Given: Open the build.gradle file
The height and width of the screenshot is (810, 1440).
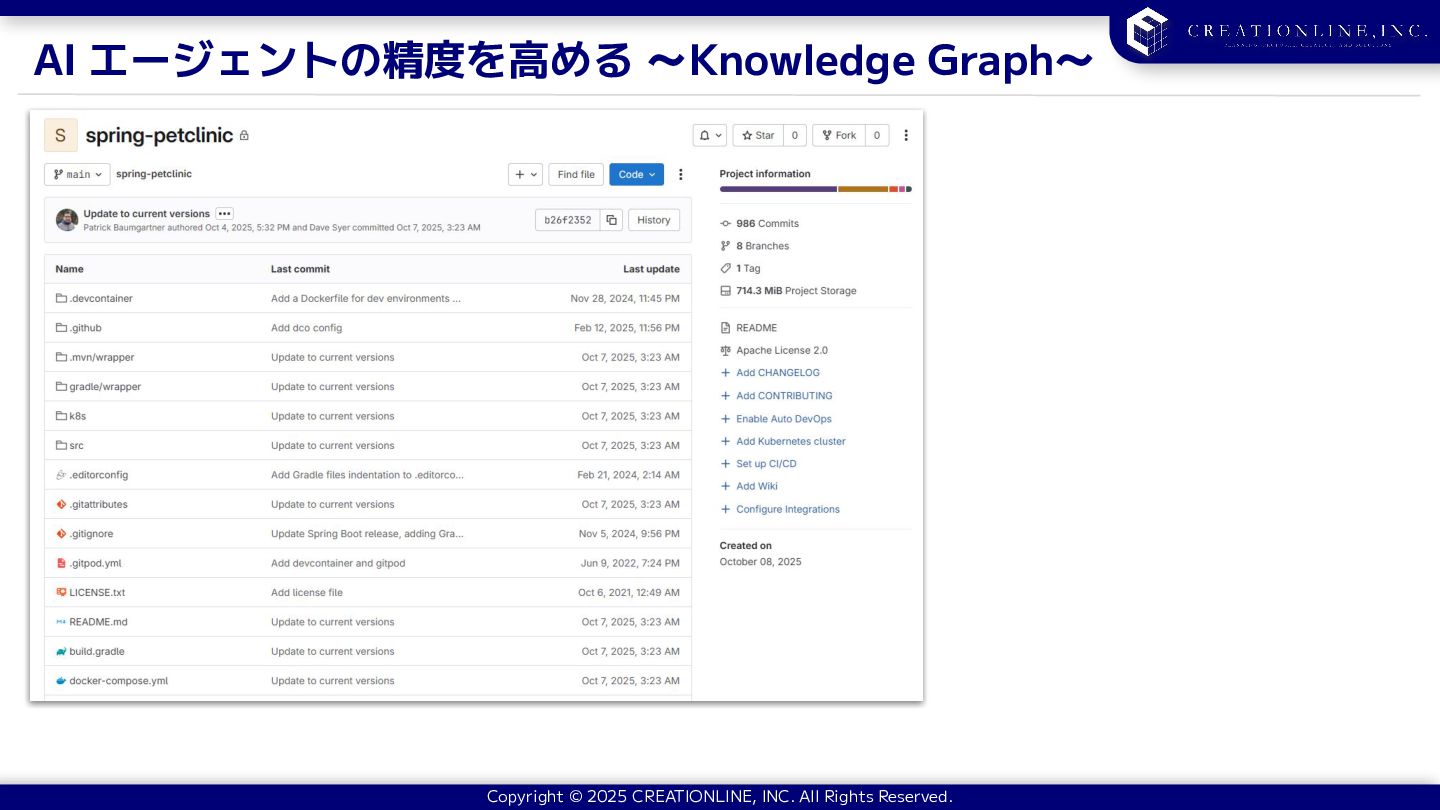Looking at the screenshot, I should coord(97,652).
